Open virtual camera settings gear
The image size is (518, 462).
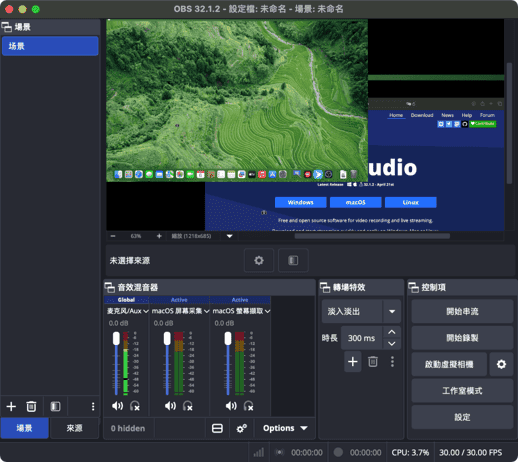point(501,364)
